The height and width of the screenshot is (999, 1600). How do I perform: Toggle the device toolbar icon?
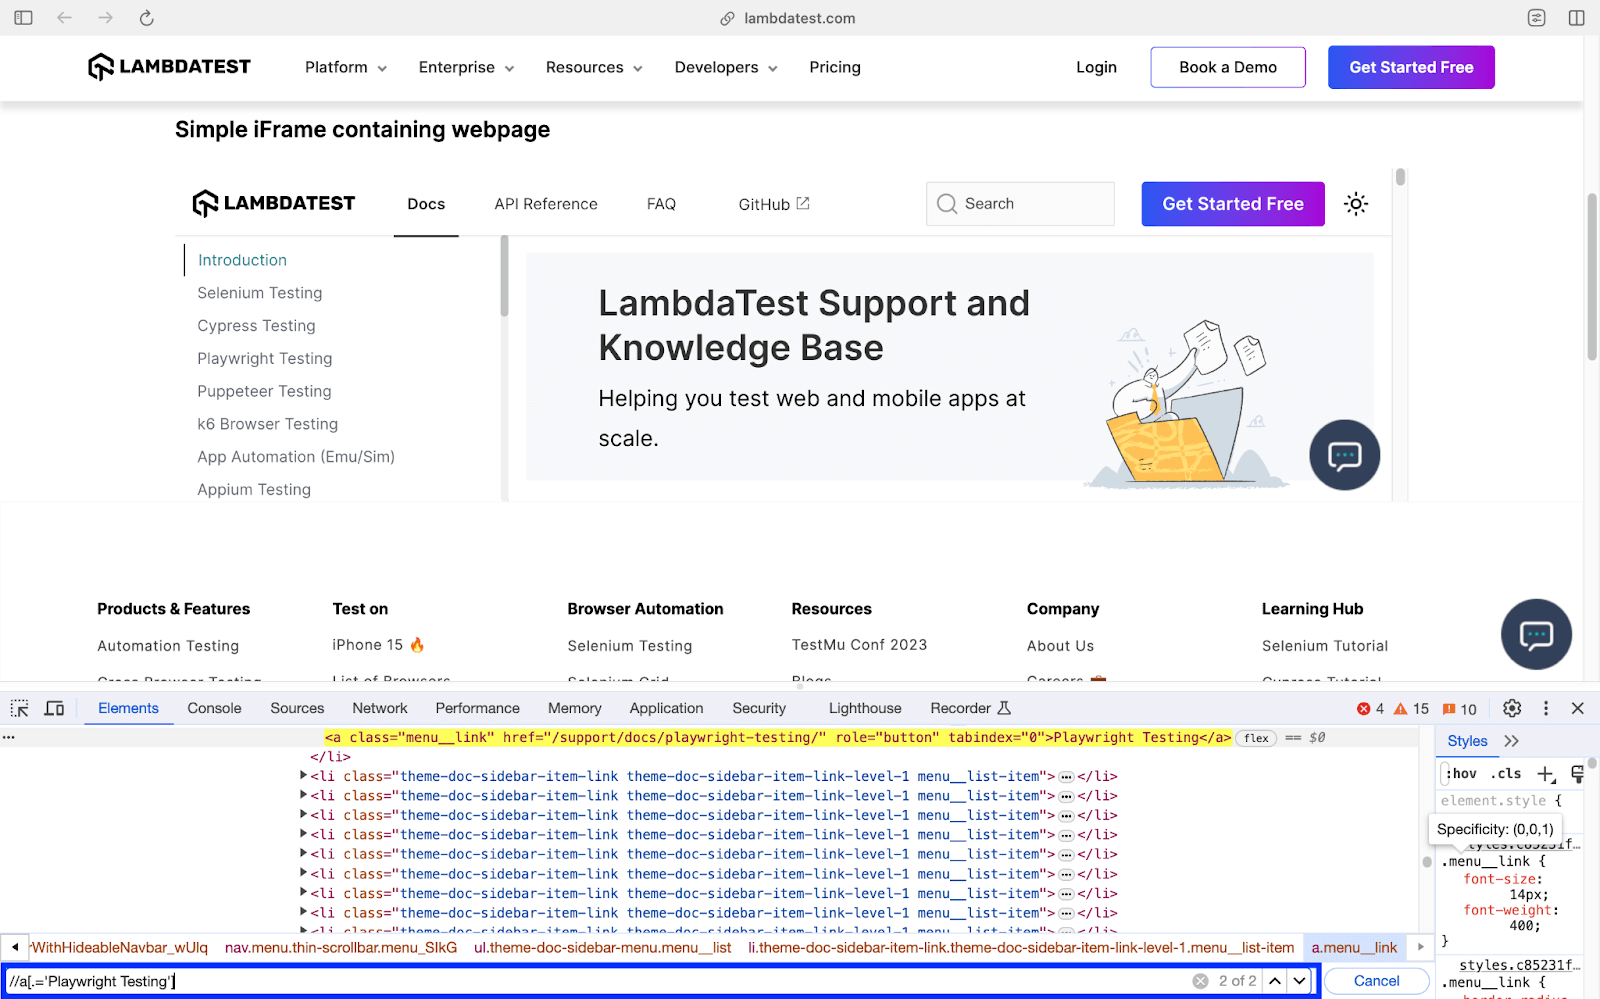pos(55,708)
